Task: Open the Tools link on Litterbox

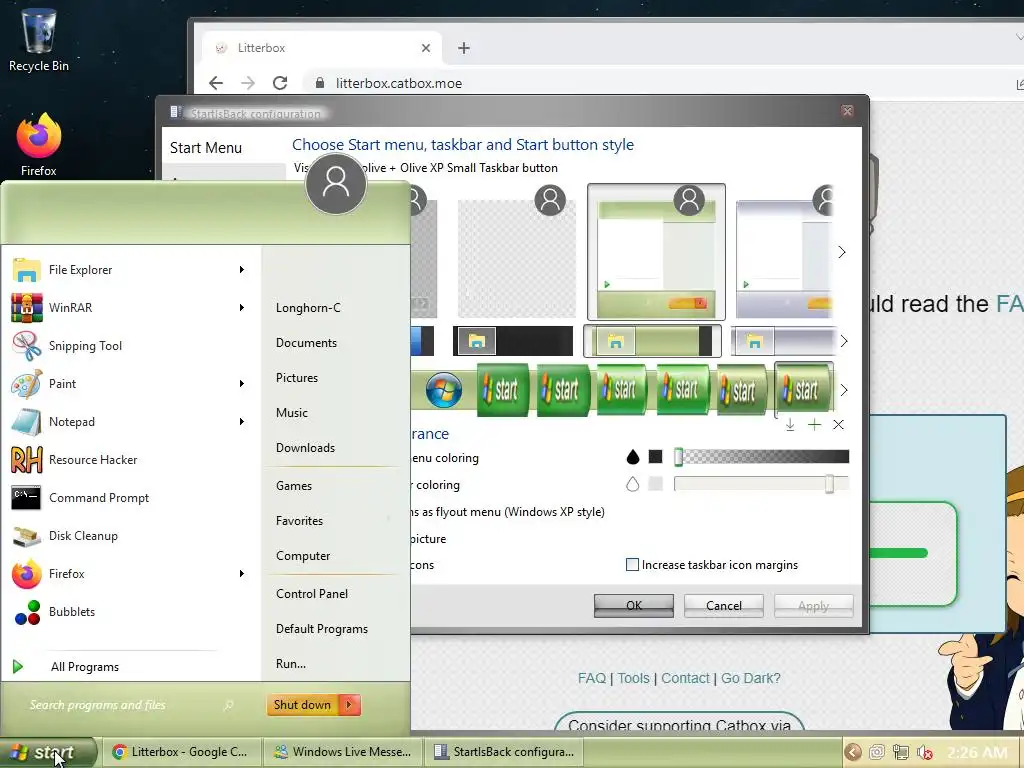Action: 633,678
